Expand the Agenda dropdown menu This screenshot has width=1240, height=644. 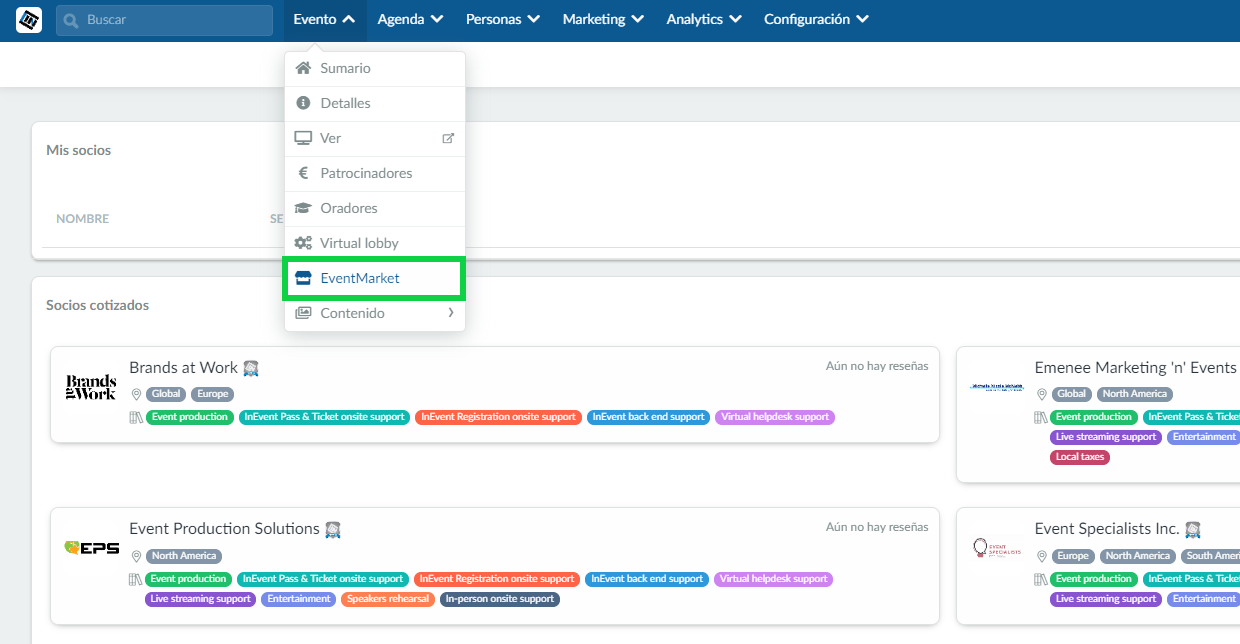[411, 19]
